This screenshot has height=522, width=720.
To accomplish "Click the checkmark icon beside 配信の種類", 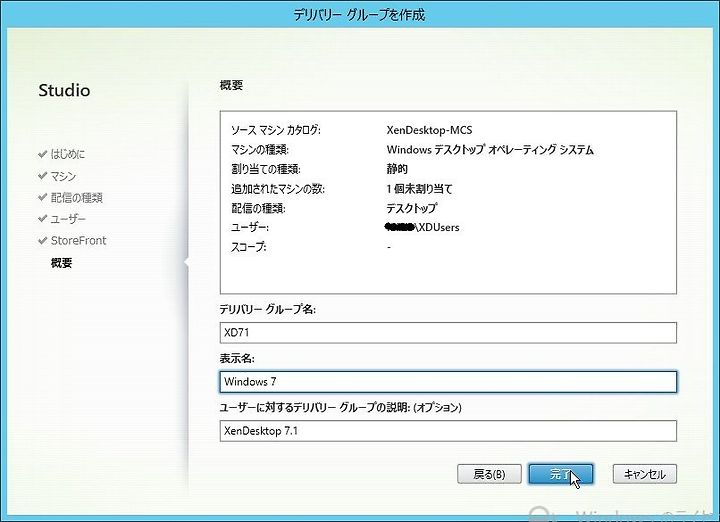I will (x=43, y=197).
